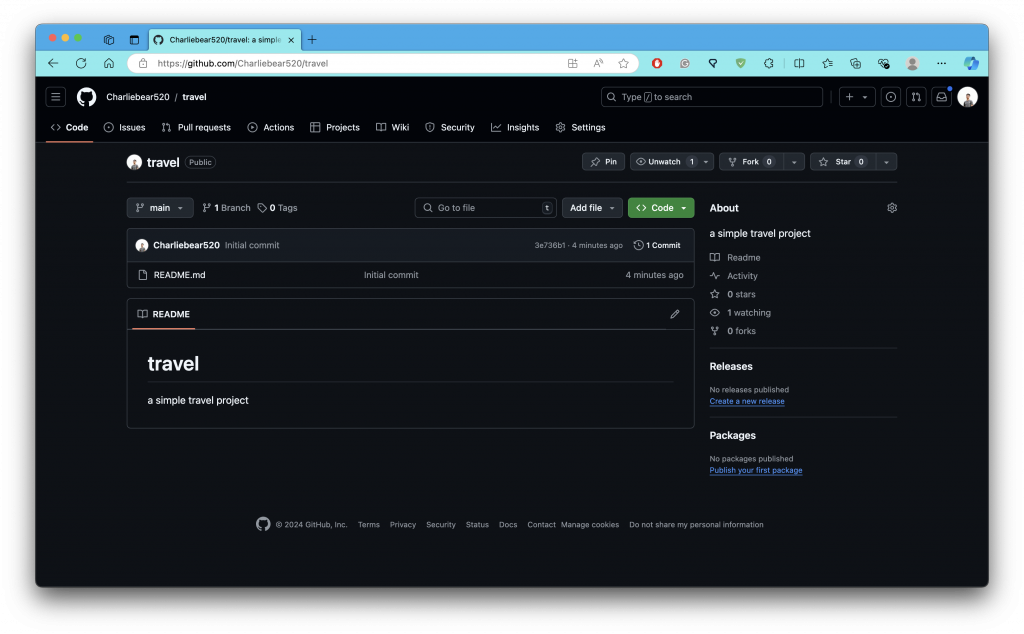The image size is (1024, 634).
Task: Click the Go to file search field
Action: pyautogui.click(x=485, y=208)
